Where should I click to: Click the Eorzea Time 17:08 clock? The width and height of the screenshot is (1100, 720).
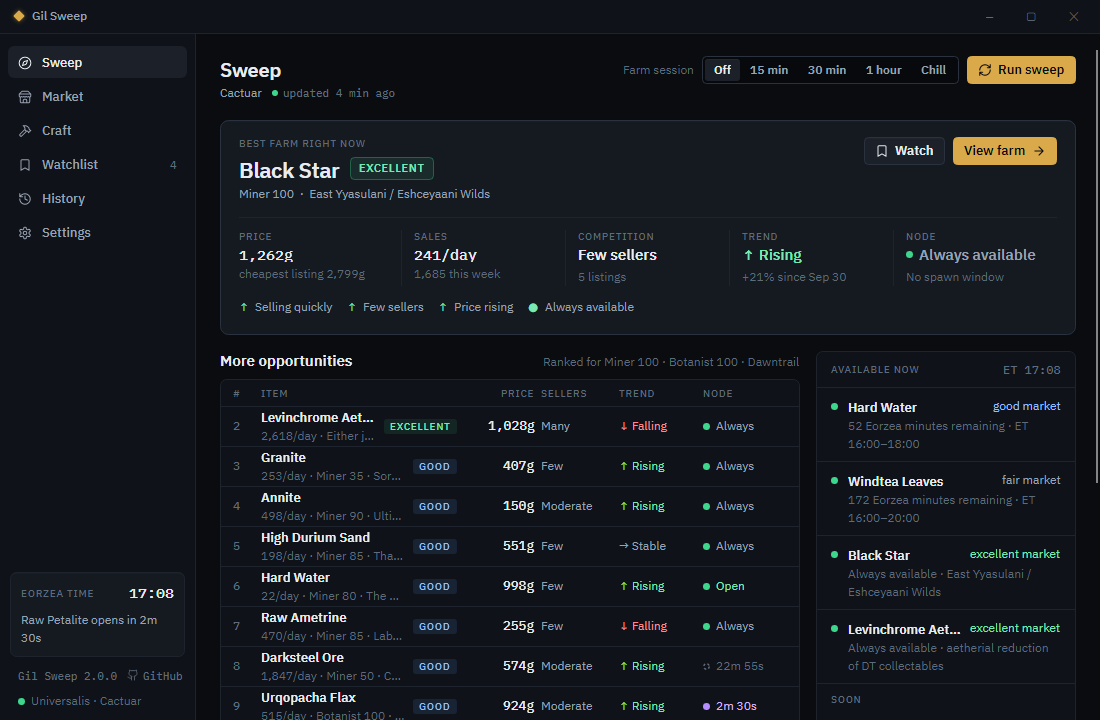tap(151, 594)
